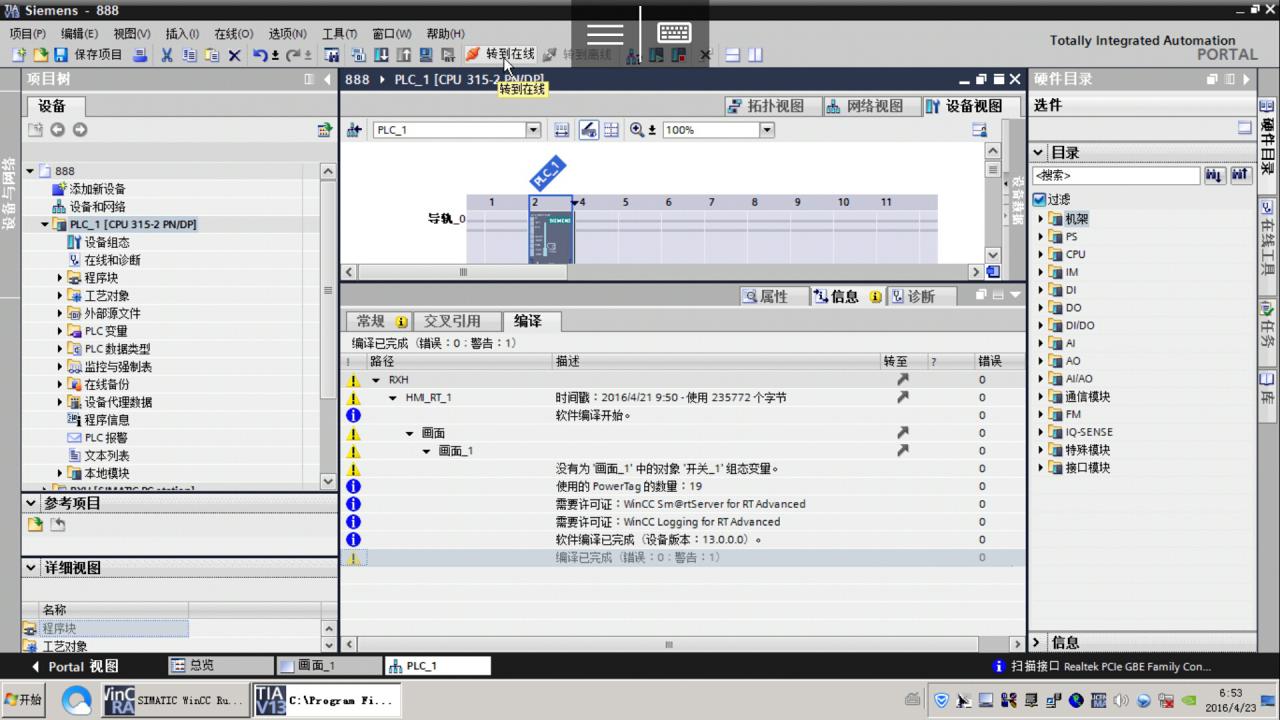This screenshot has width=1280, height=720.
Task: Expand the 程序块 tree node
Action: (59, 278)
